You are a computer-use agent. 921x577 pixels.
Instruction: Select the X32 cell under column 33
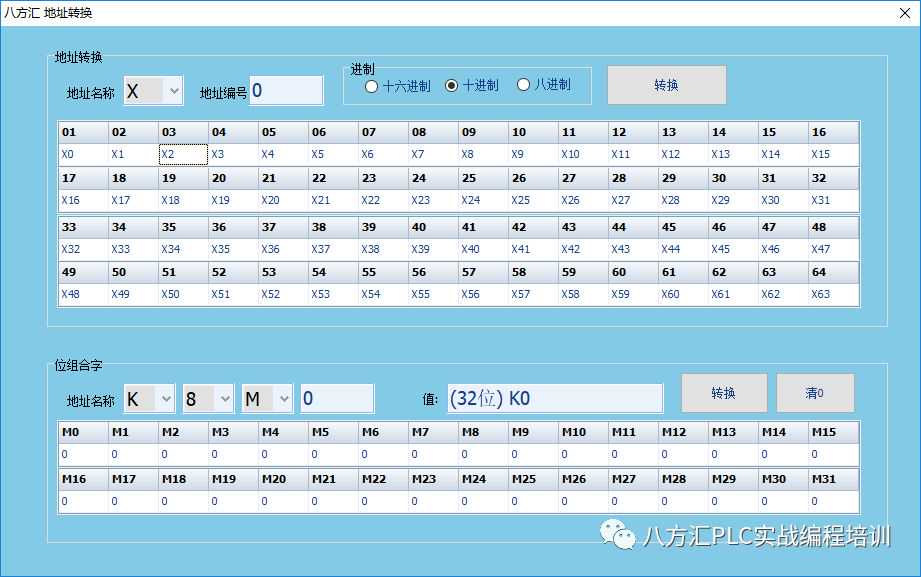pos(83,249)
